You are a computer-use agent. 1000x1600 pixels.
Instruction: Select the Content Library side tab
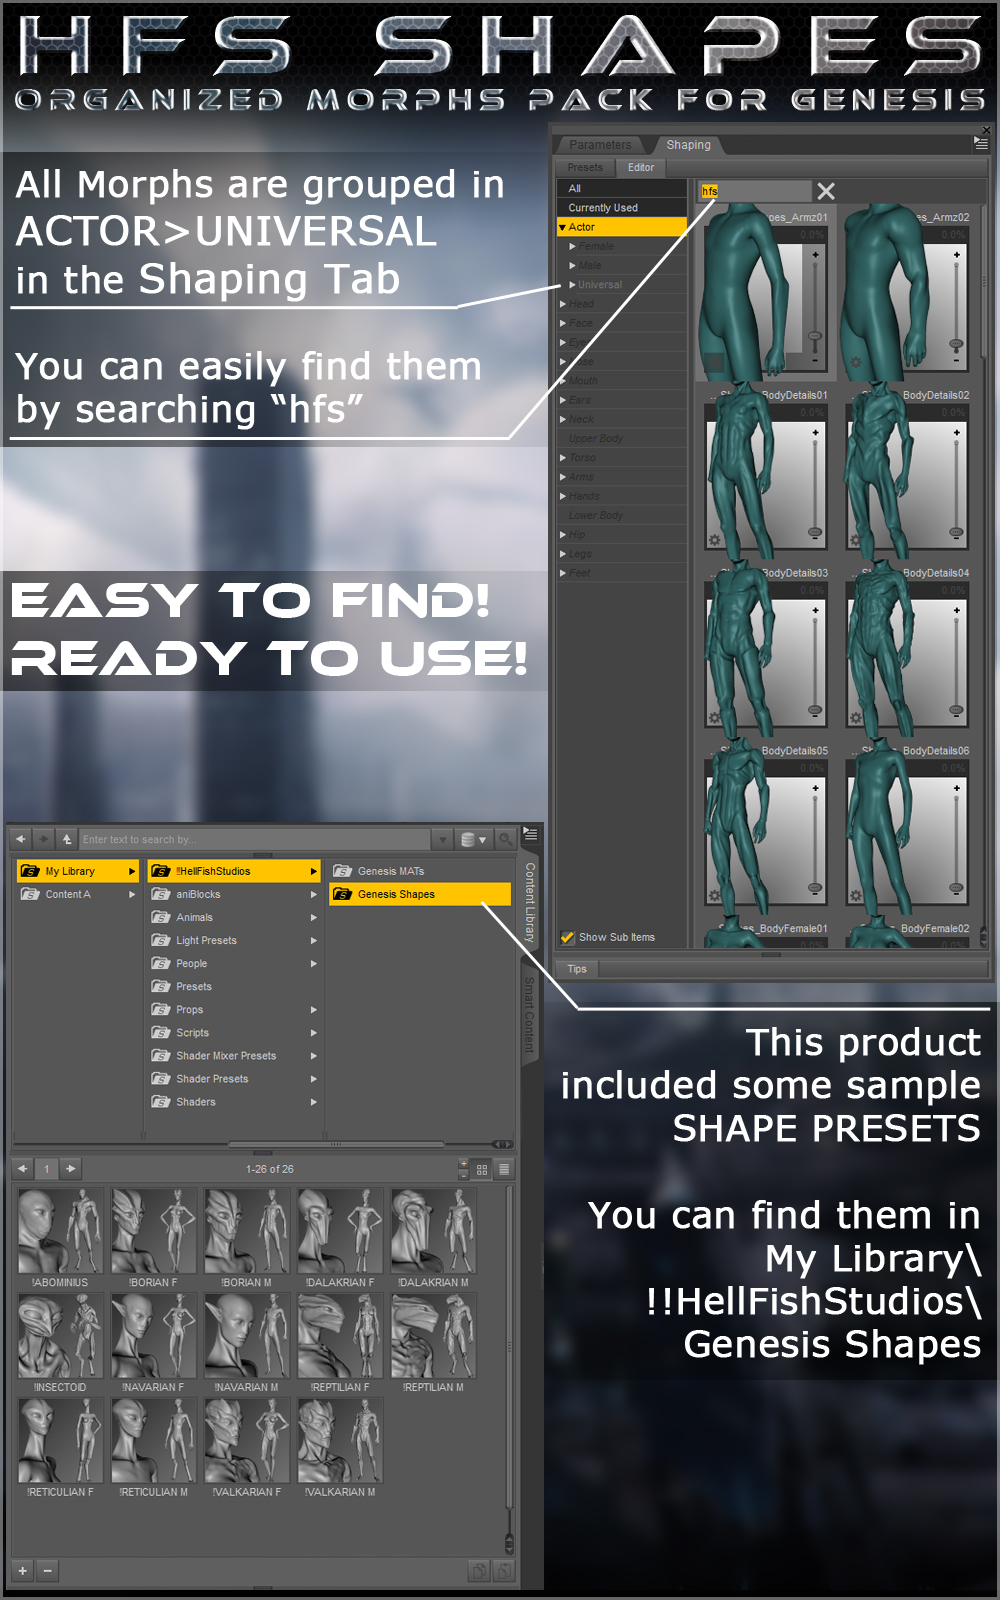530,902
